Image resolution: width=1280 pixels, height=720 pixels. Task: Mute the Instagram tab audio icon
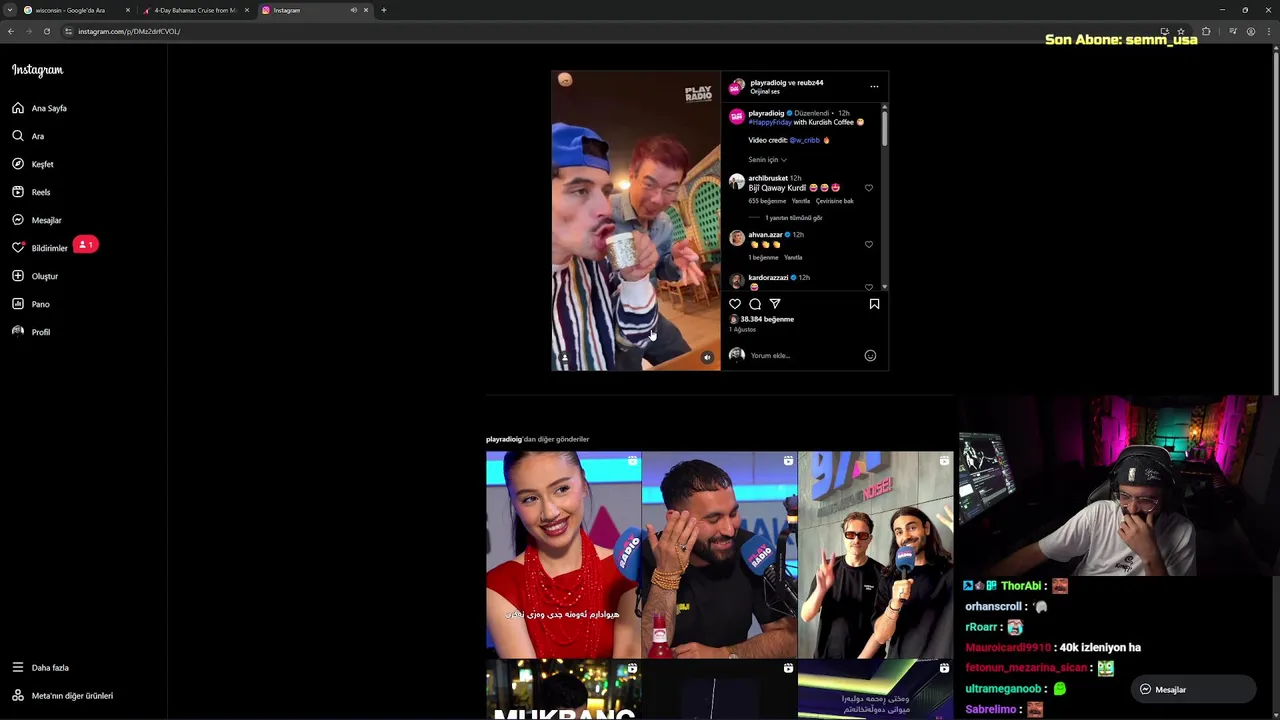[353, 10]
